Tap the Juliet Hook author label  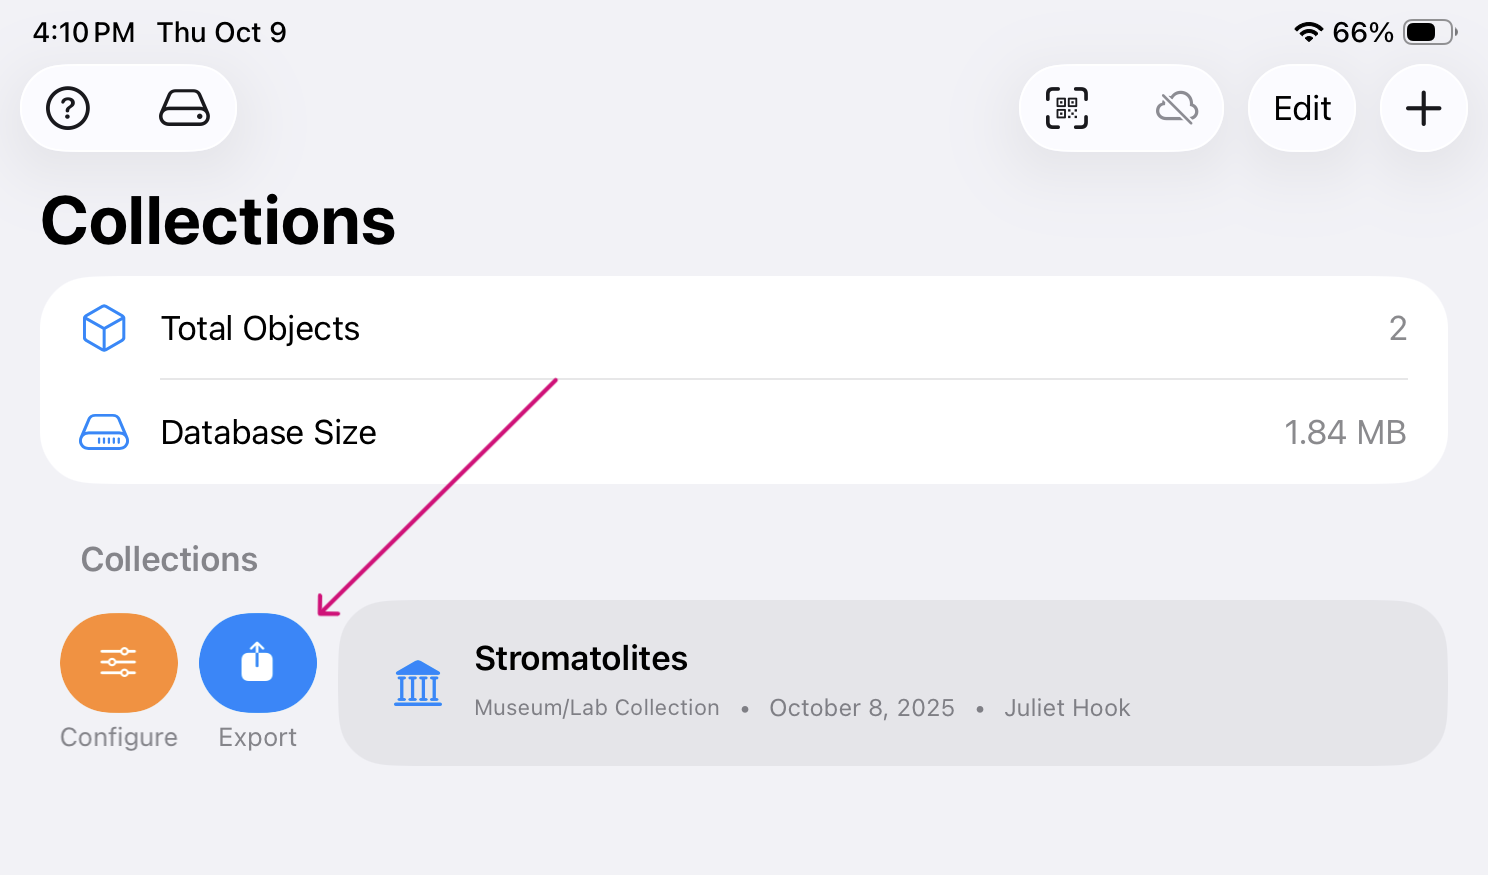1067,708
